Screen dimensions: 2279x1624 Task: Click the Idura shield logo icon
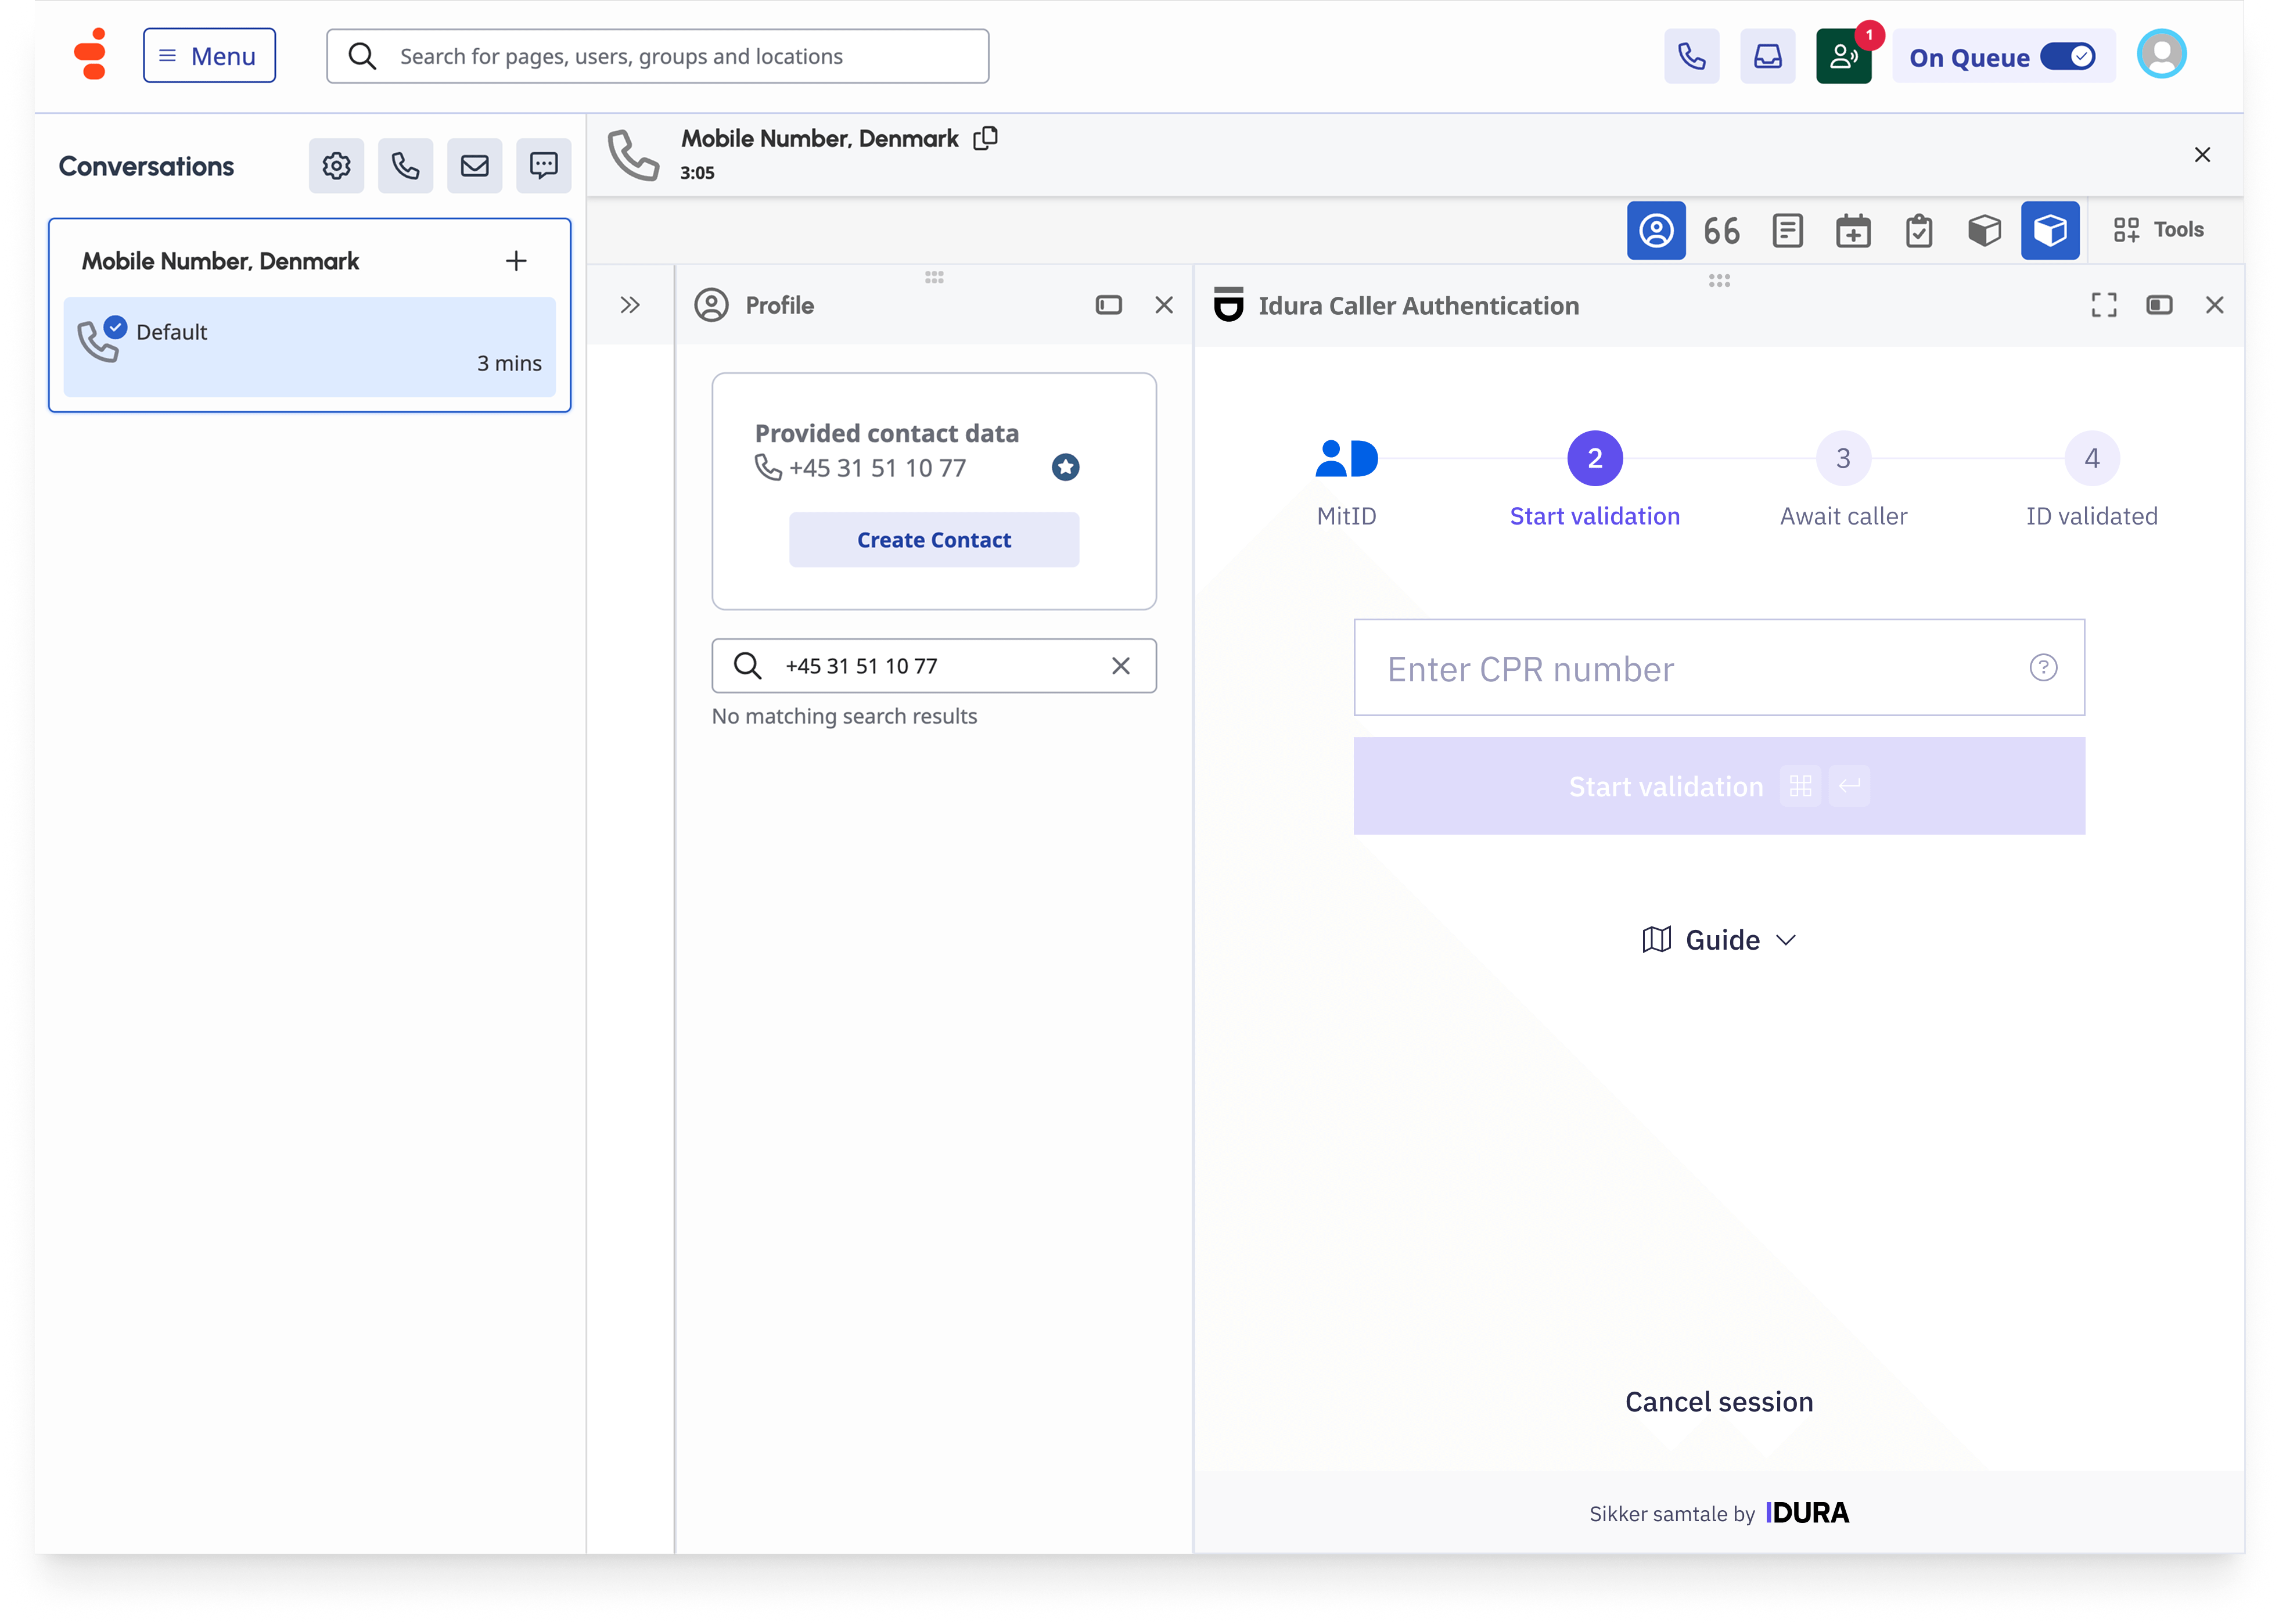pos(1228,305)
